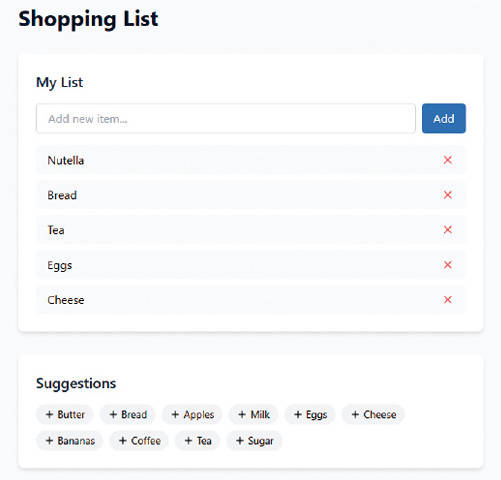
Task: Click the Eggs list row text
Action: point(60,266)
